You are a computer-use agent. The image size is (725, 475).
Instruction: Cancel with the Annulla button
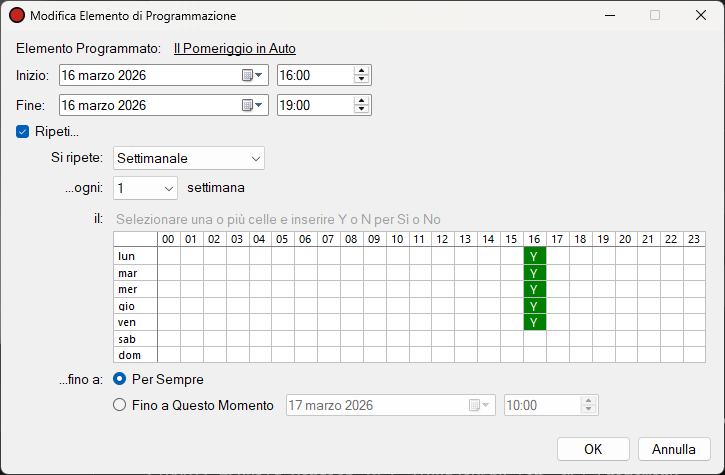click(x=674, y=449)
